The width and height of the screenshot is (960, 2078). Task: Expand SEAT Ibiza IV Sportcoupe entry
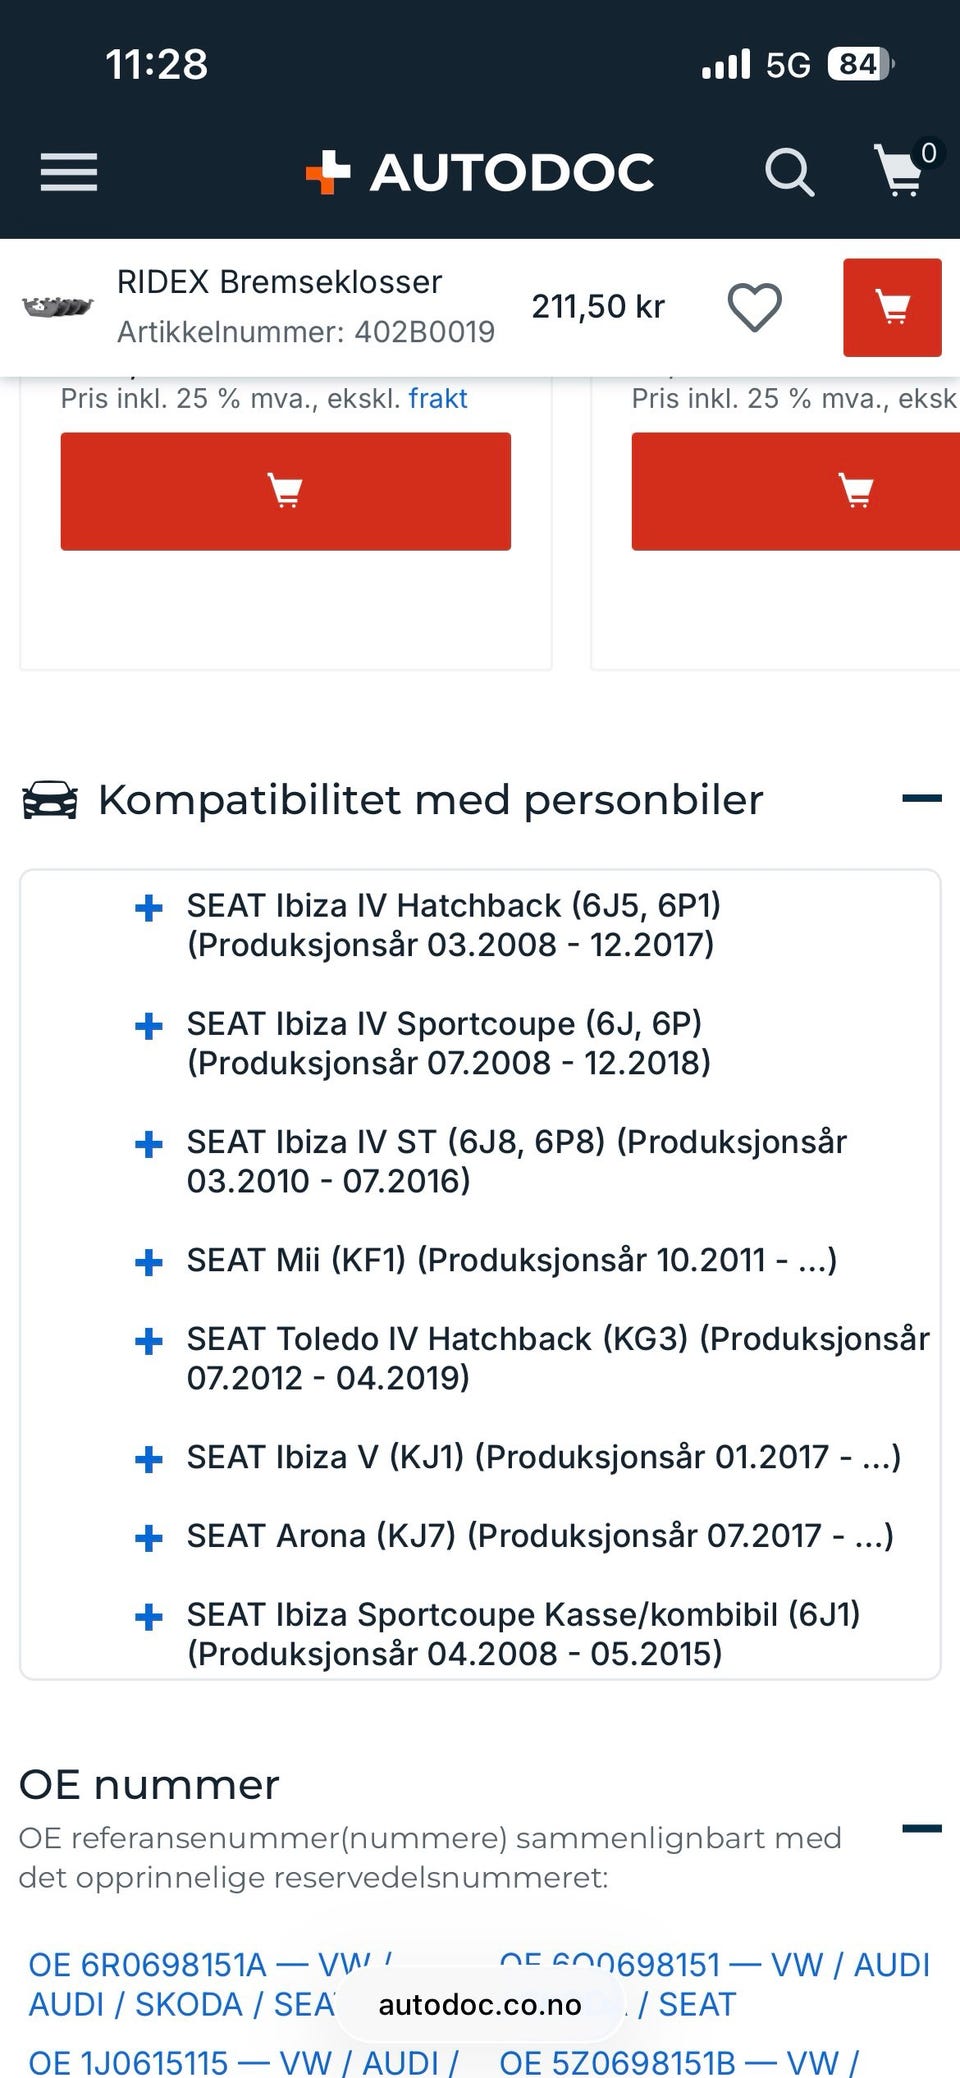pyautogui.click(x=149, y=1026)
